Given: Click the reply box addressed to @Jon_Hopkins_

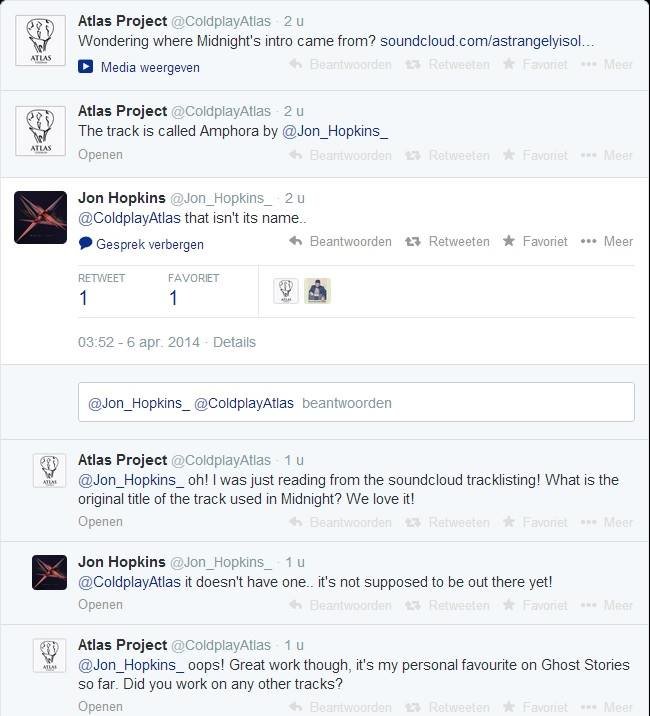Looking at the screenshot, I should pos(356,402).
